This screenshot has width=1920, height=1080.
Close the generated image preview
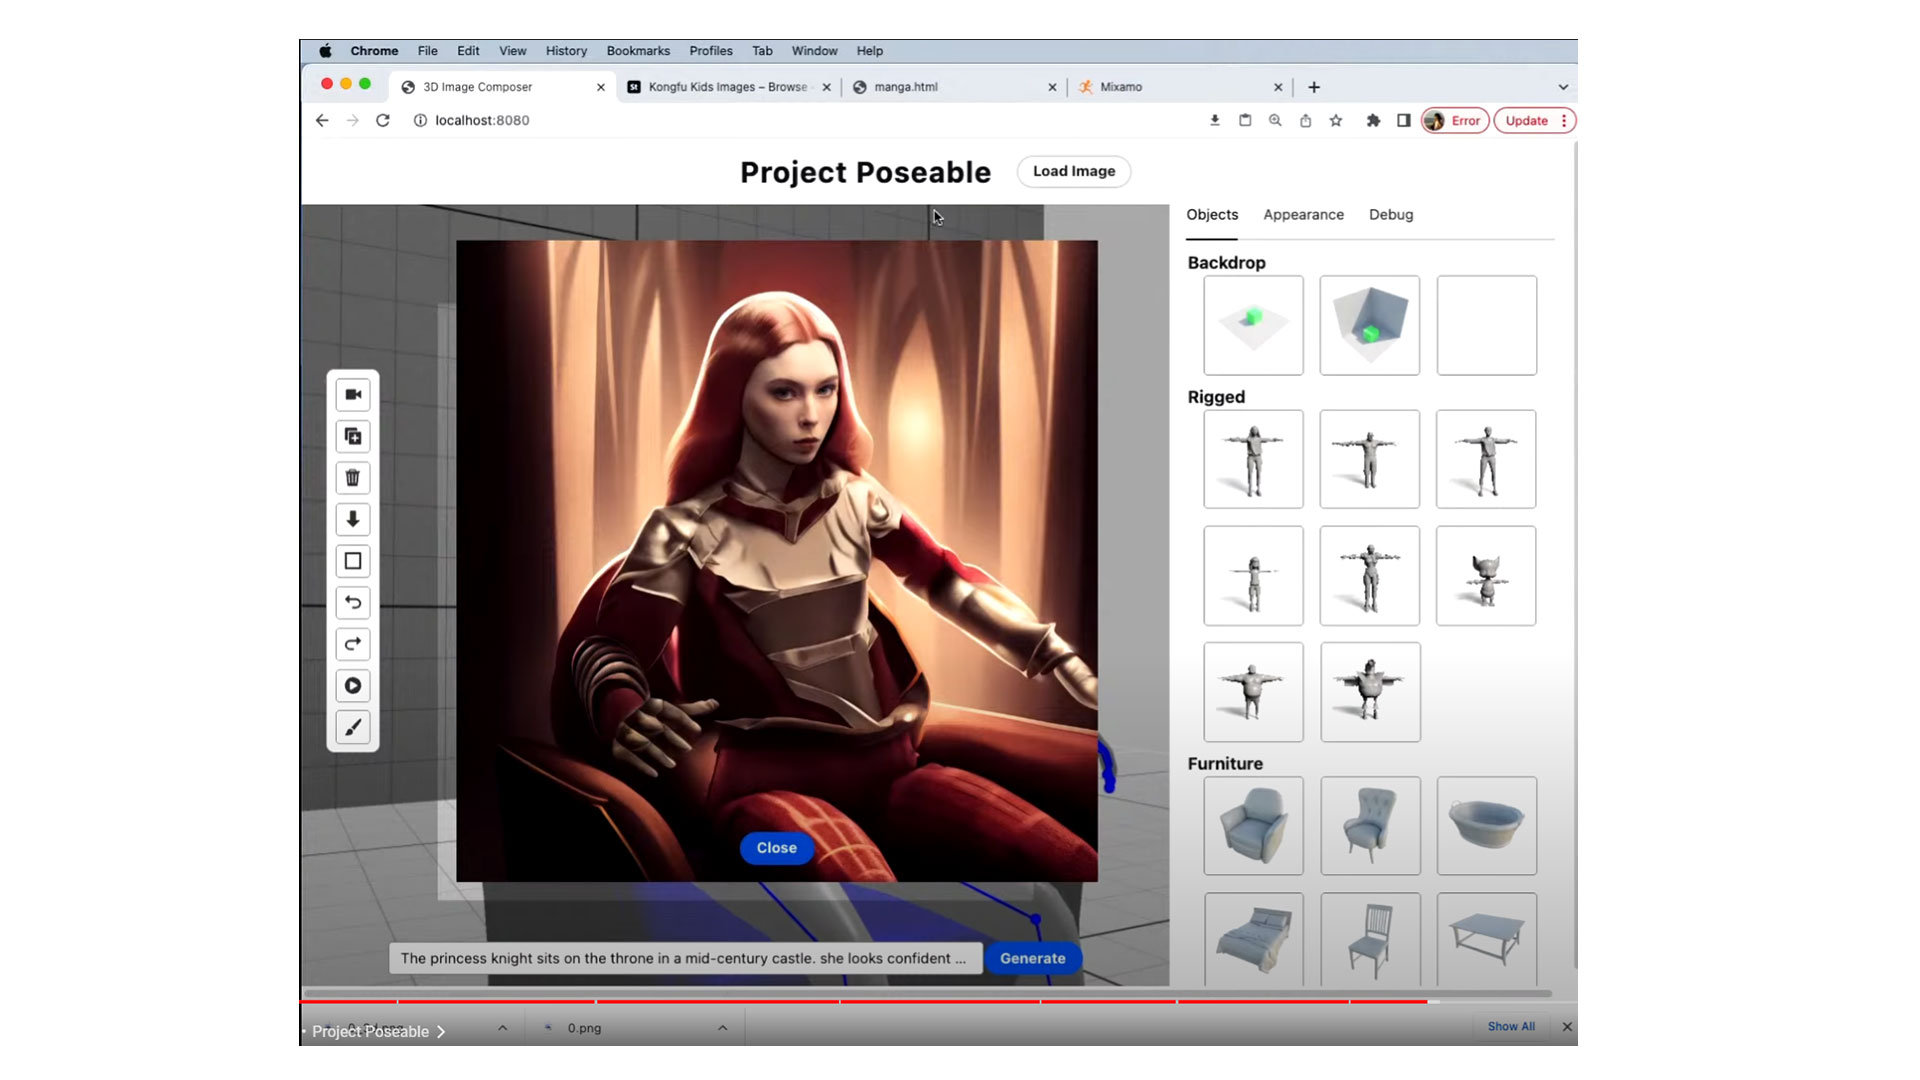776,848
